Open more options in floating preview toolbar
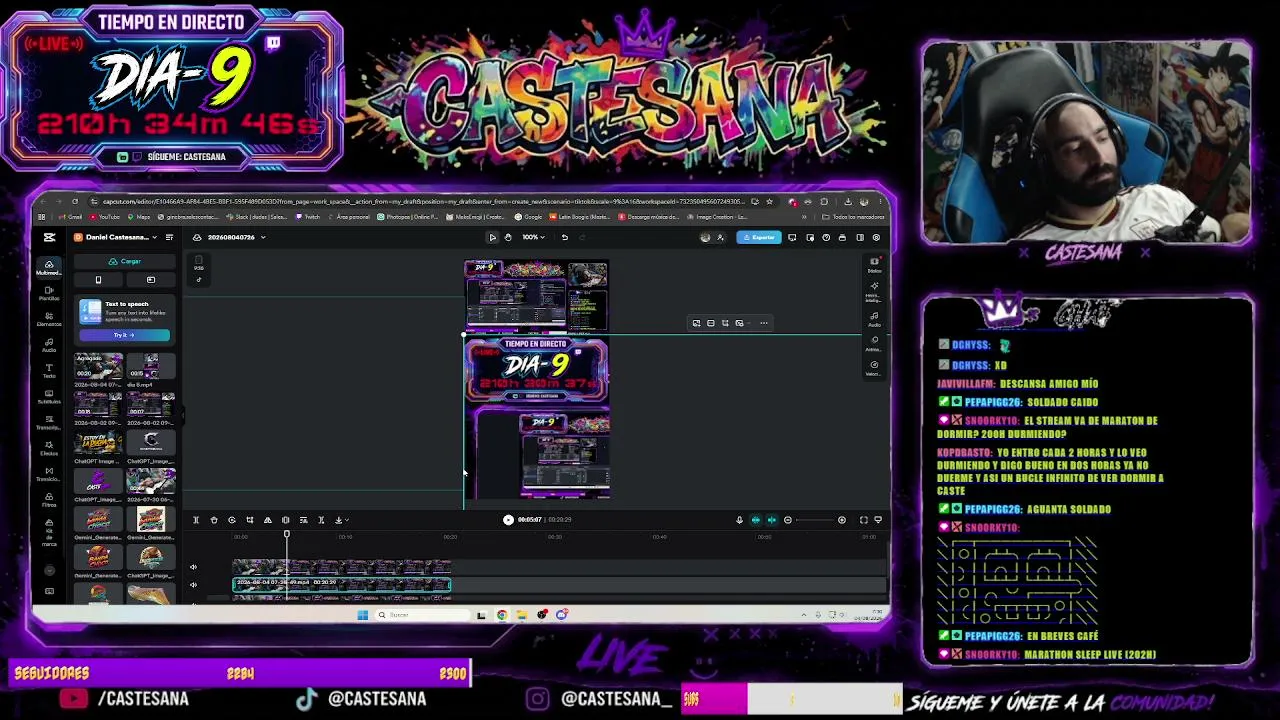The height and width of the screenshot is (720, 1280). 764,323
